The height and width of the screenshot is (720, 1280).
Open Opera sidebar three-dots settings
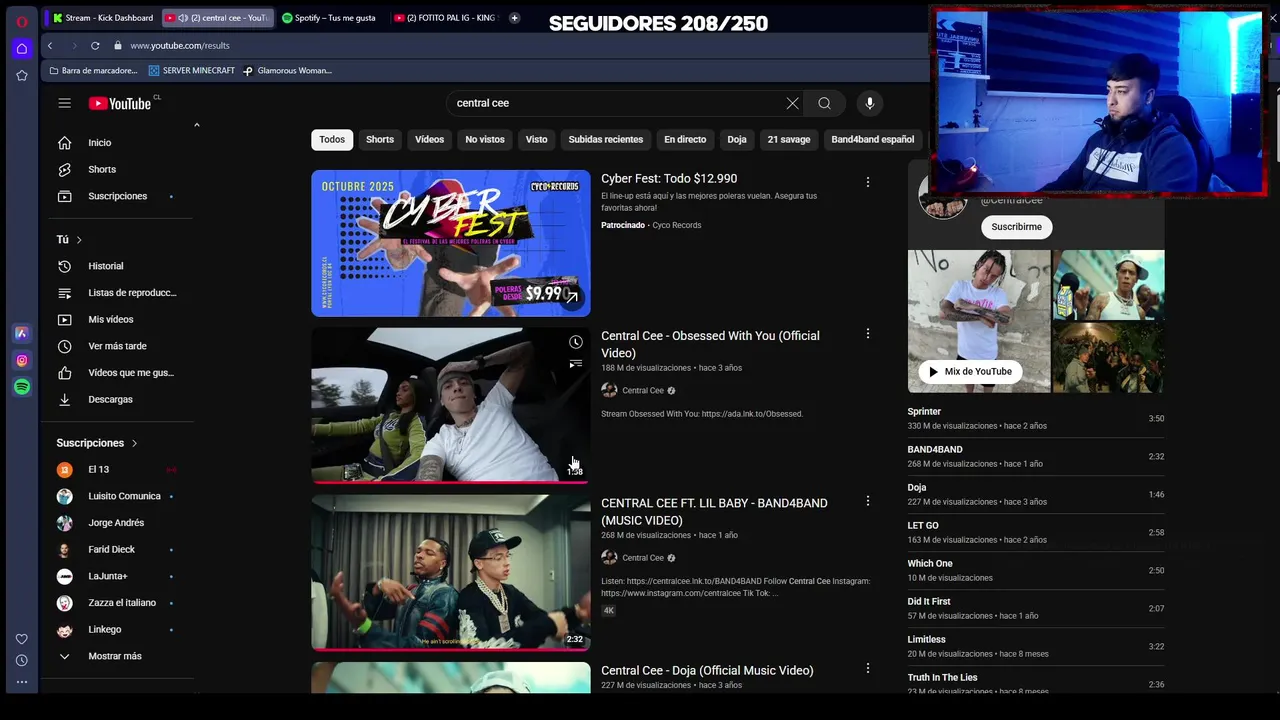tap(21, 682)
